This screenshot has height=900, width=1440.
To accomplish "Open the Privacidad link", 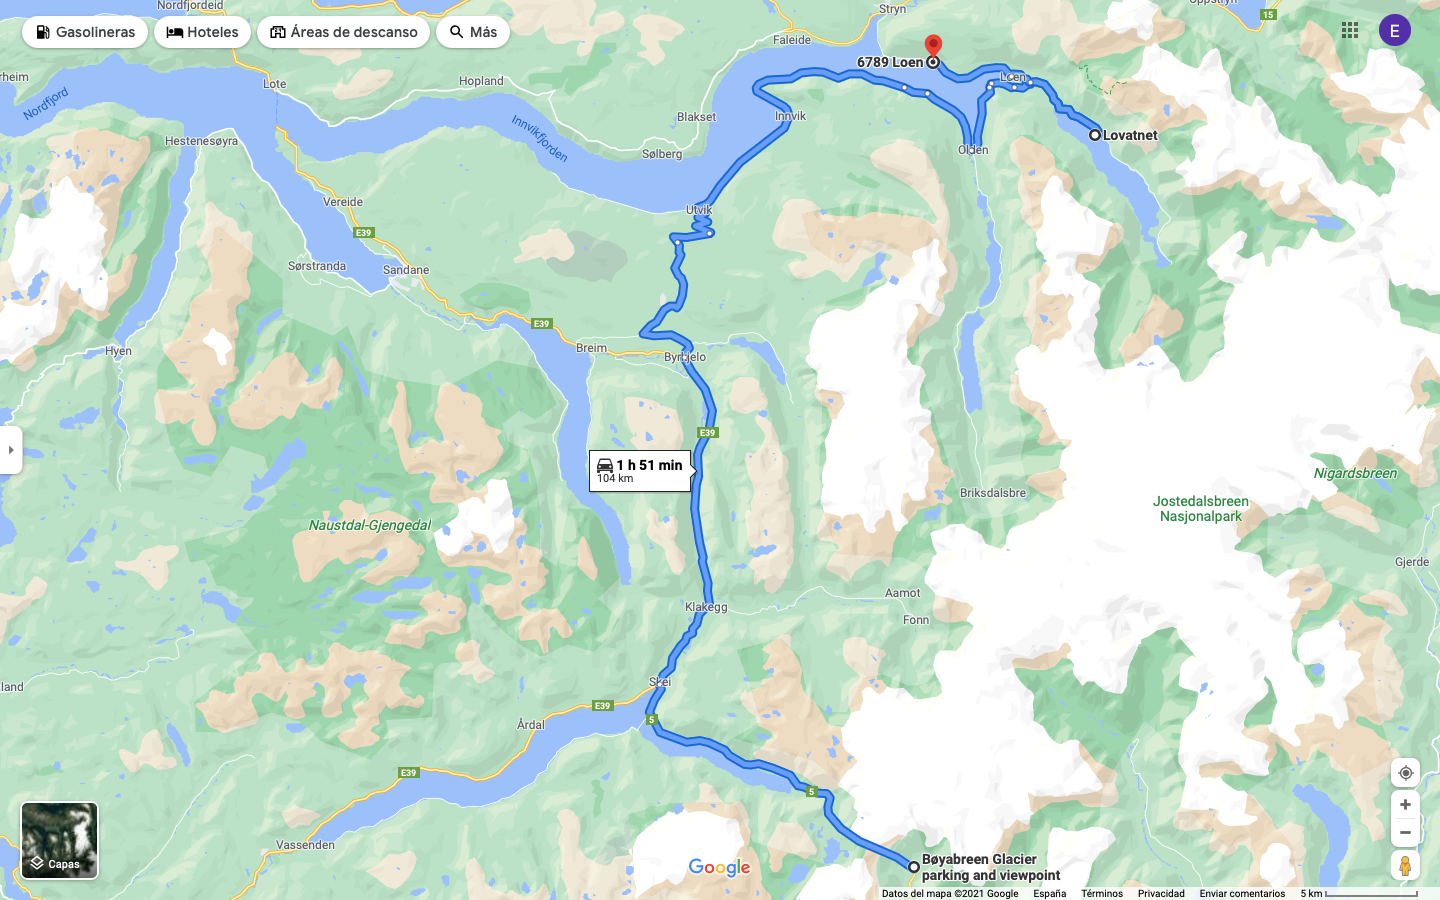I will pyautogui.click(x=1161, y=894).
